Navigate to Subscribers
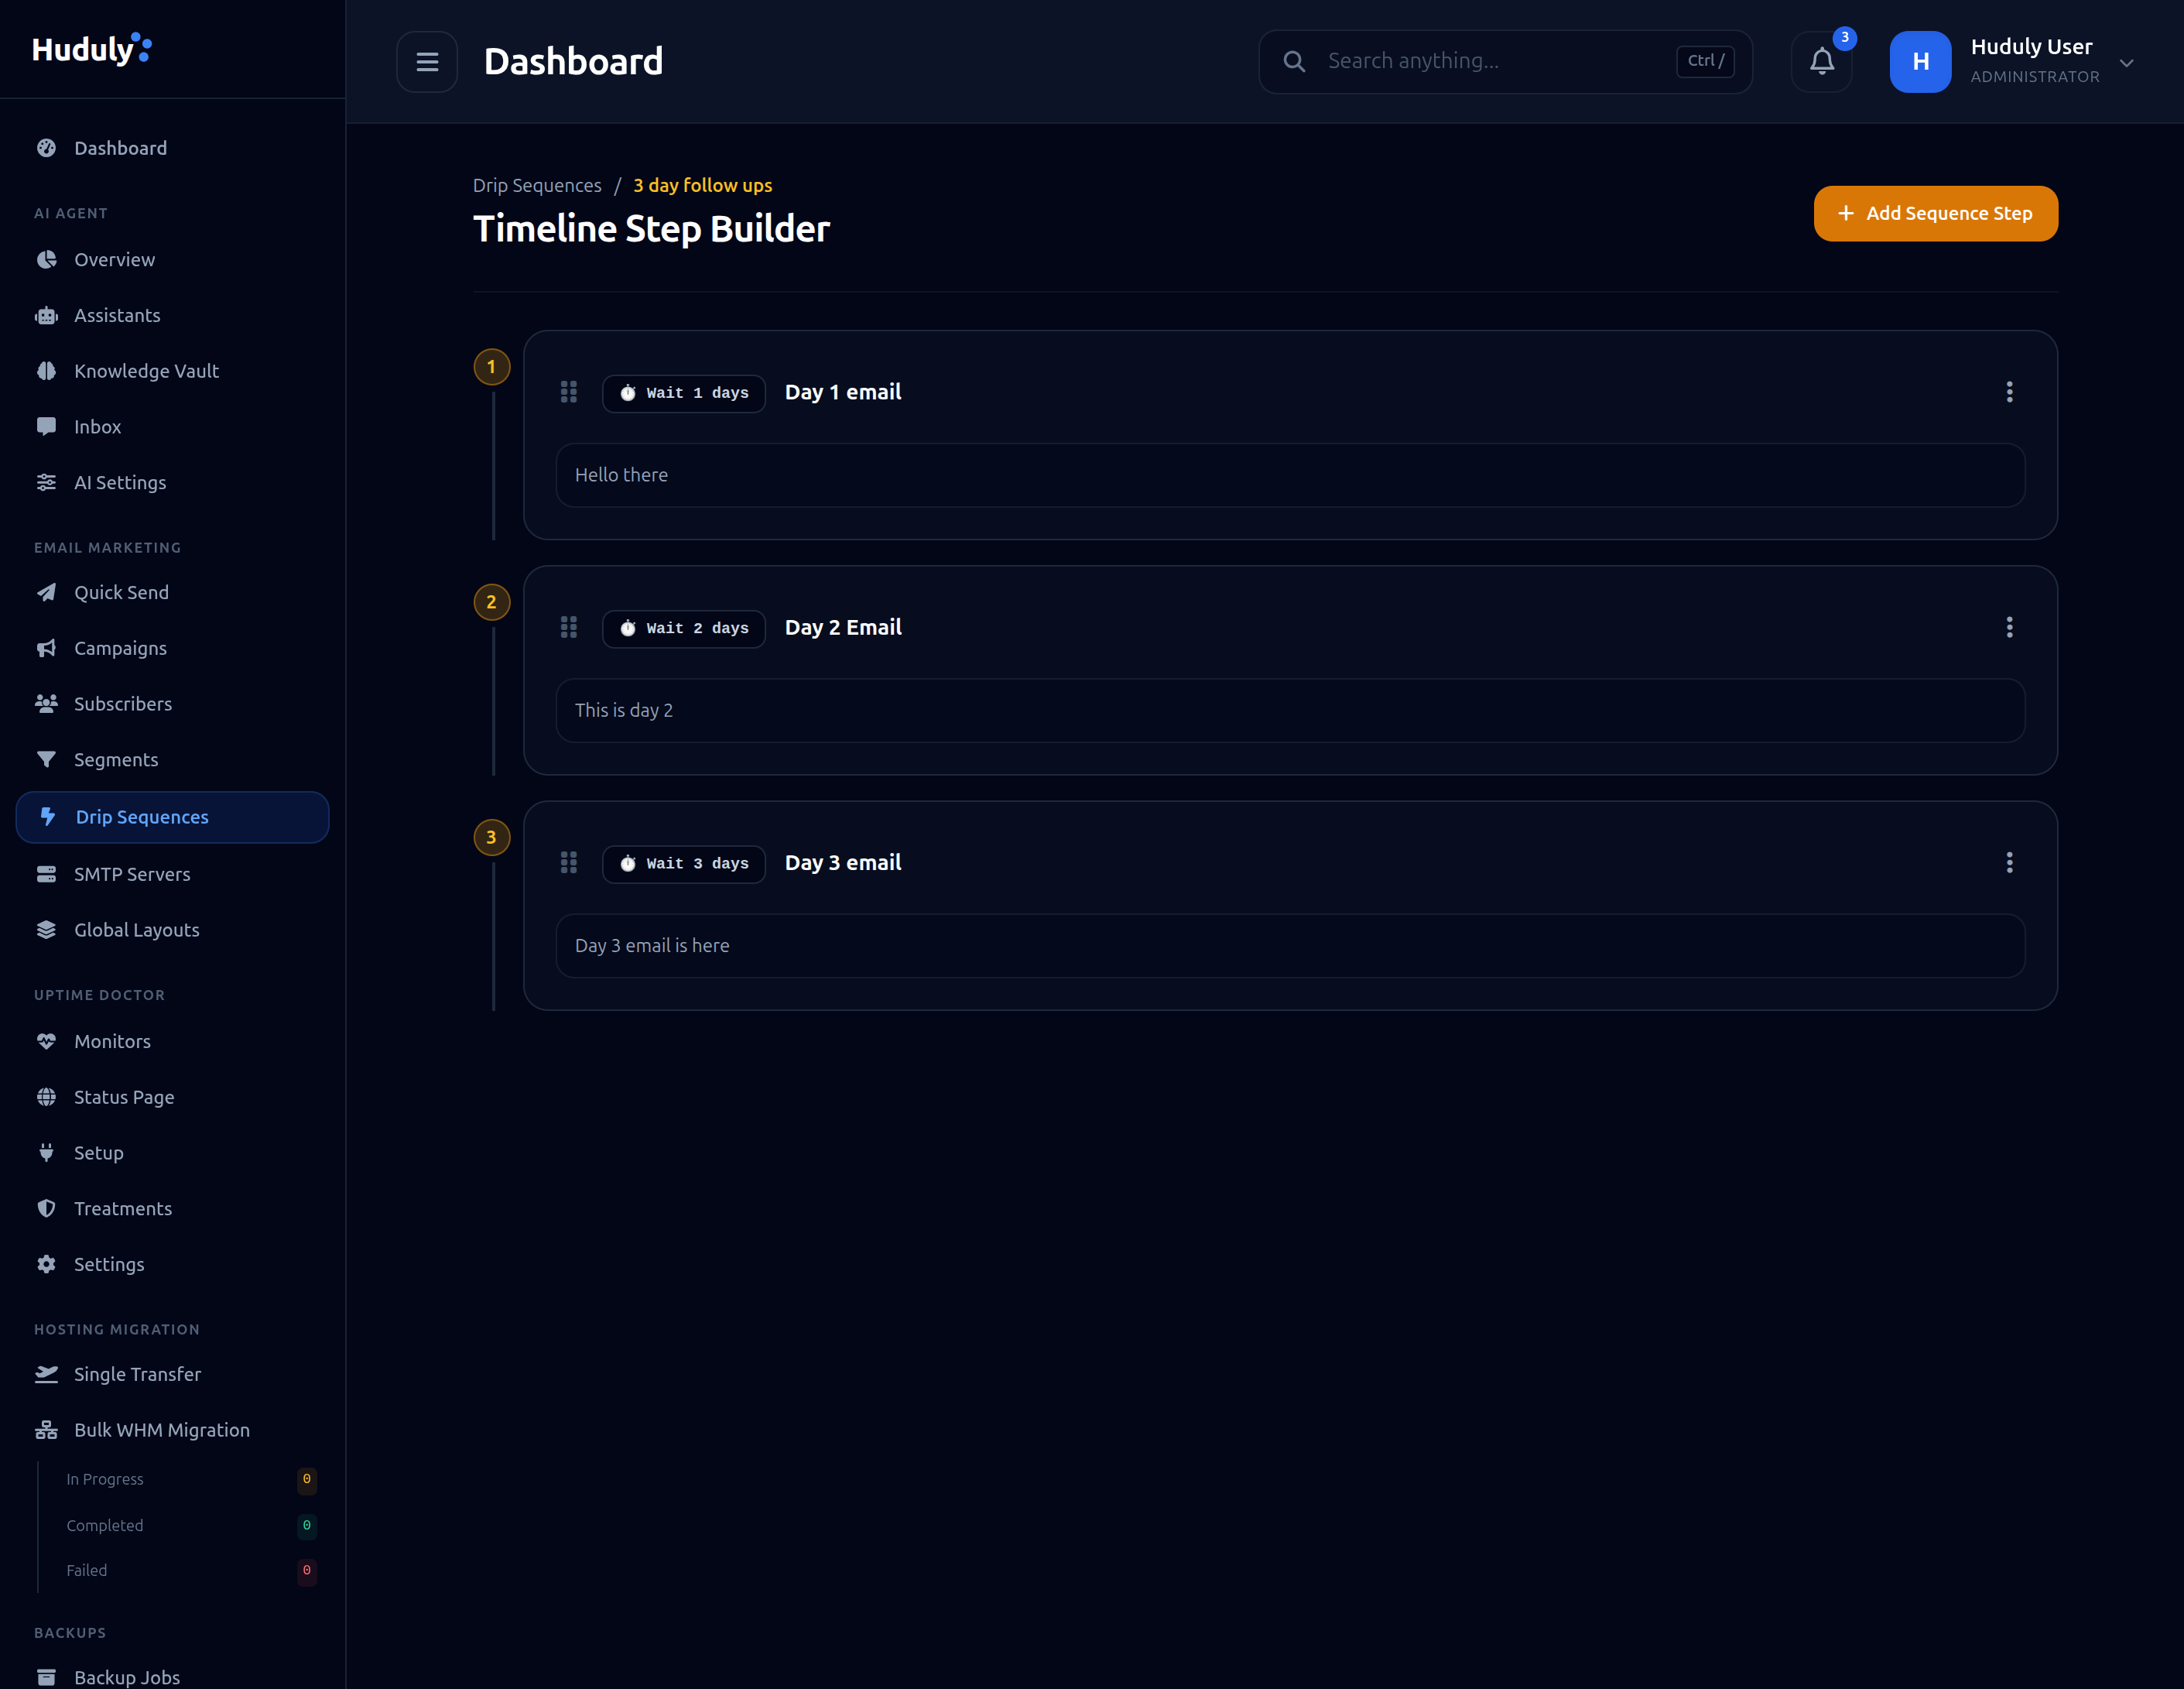Image resolution: width=2184 pixels, height=1689 pixels. tap(172, 704)
